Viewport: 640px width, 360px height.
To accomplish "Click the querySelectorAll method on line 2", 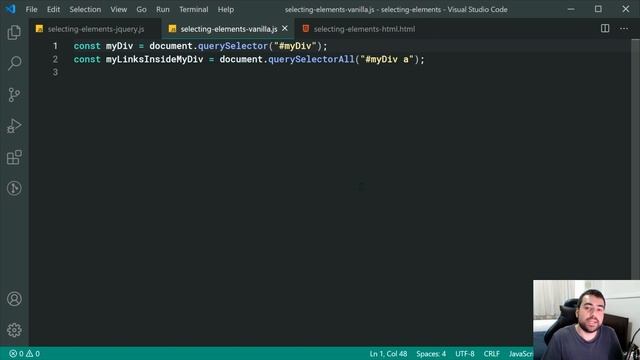I will (x=311, y=59).
